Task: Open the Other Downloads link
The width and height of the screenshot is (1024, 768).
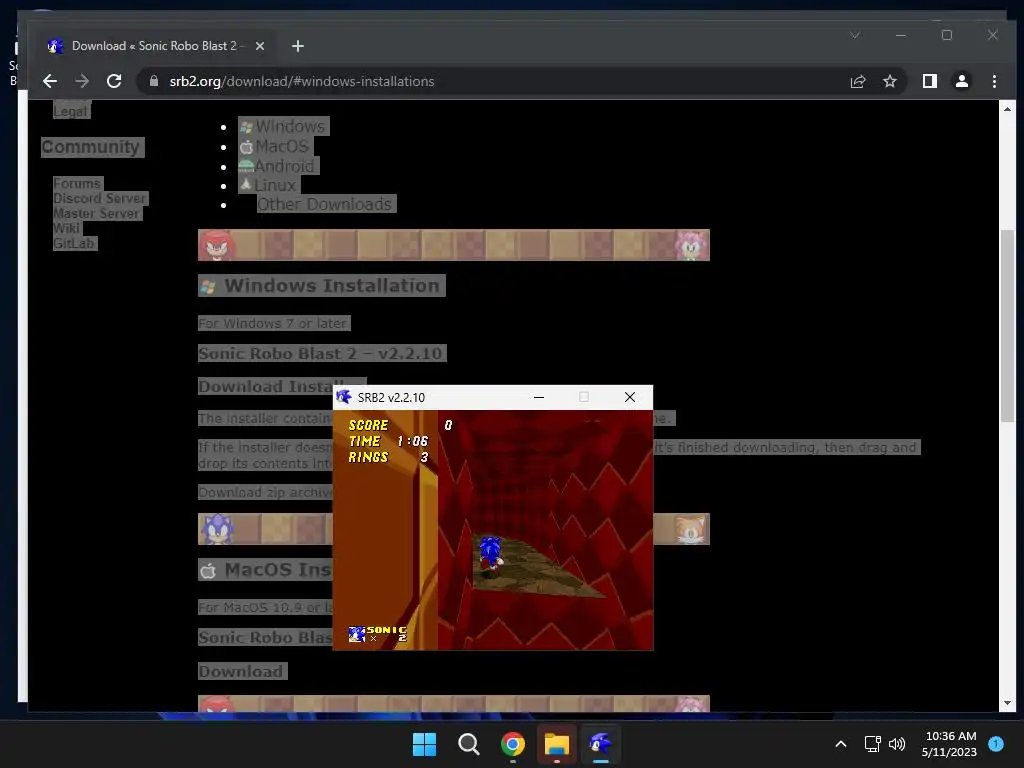Action: coord(325,204)
